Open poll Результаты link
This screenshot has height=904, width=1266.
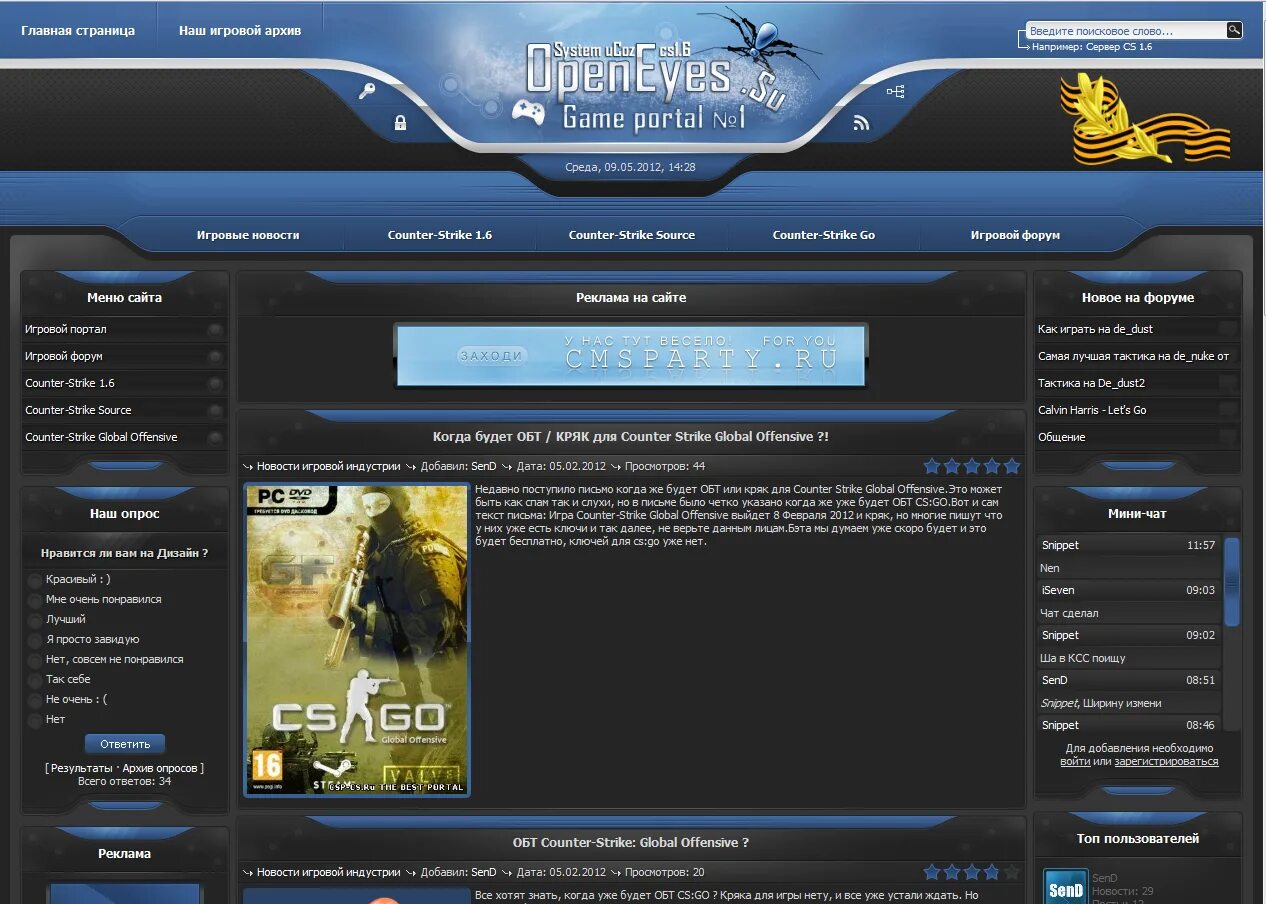[81, 768]
